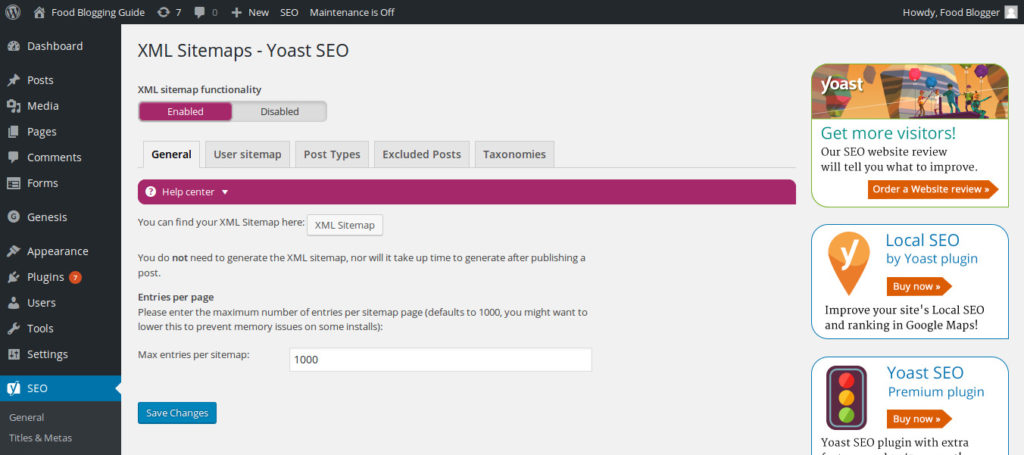This screenshot has width=1024, height=455.
Task: Click Buy now under Yoast SEO Premium
Action: (x=919, y=419)
